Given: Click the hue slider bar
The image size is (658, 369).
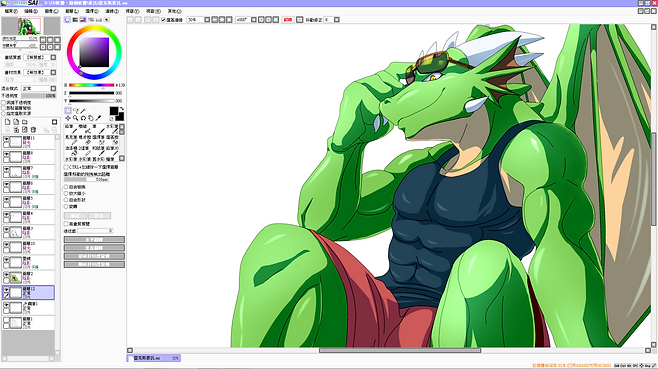Looking at the screenshot, I should point(91,85).
